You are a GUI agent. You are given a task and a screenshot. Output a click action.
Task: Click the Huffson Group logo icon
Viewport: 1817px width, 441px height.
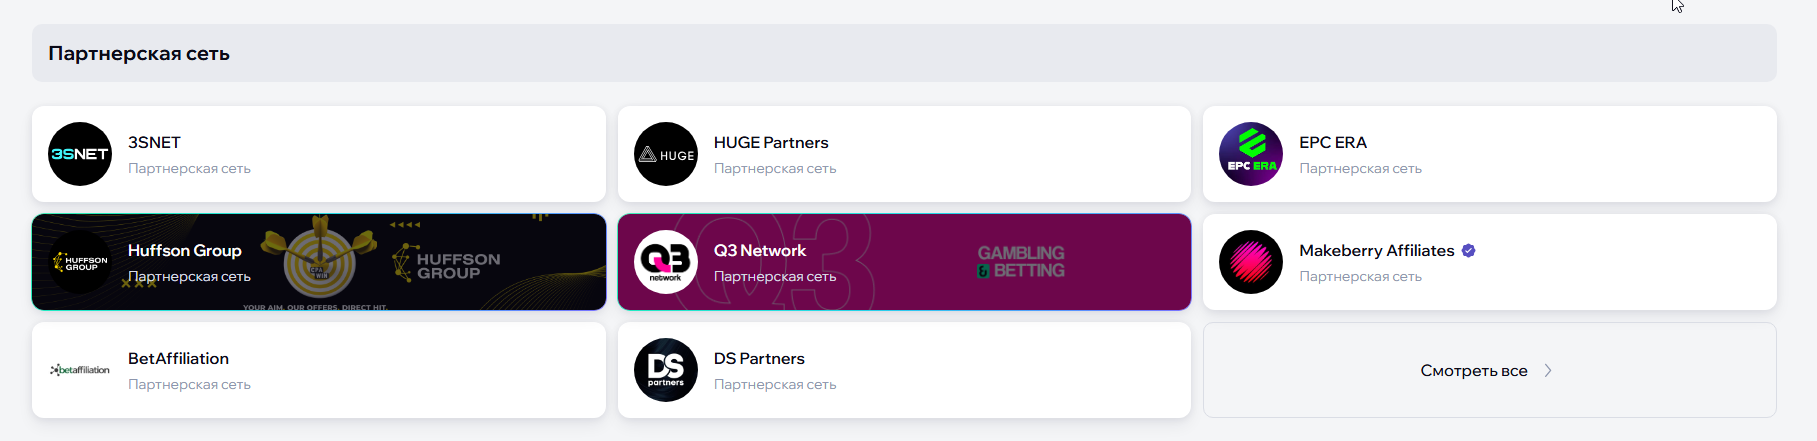[x=80, y=262]
